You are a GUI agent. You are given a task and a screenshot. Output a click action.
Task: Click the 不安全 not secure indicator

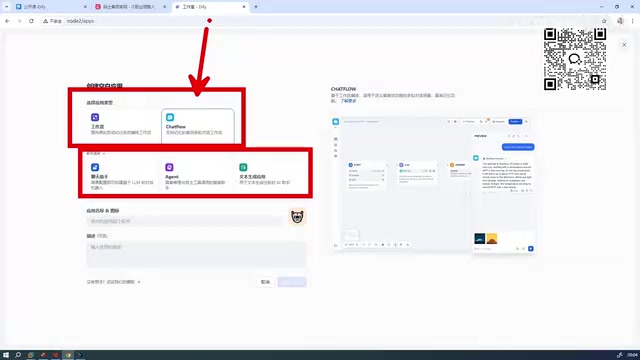click(x=52, y=21)
